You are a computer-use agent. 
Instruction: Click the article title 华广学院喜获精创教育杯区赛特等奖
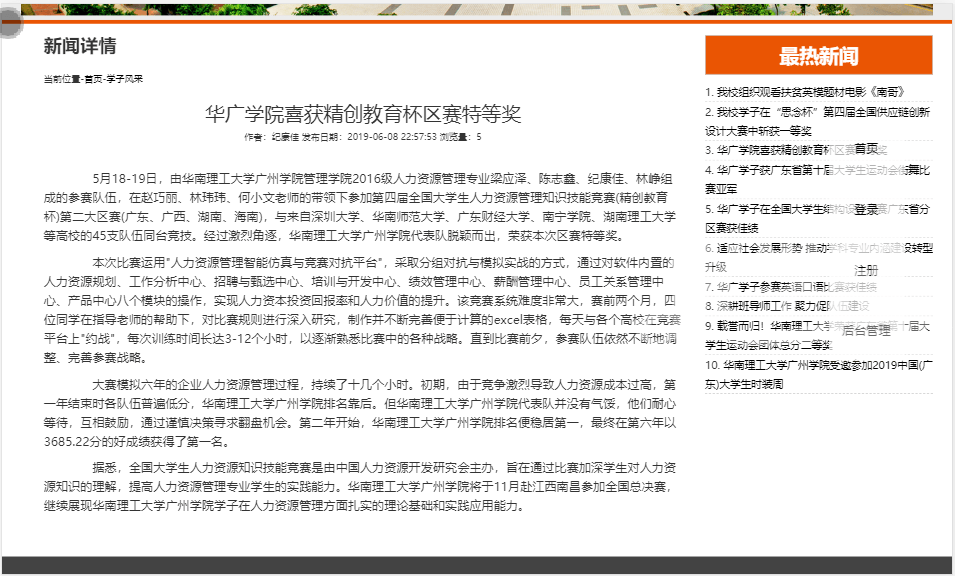pyautogui.click(x=363, y=113)
